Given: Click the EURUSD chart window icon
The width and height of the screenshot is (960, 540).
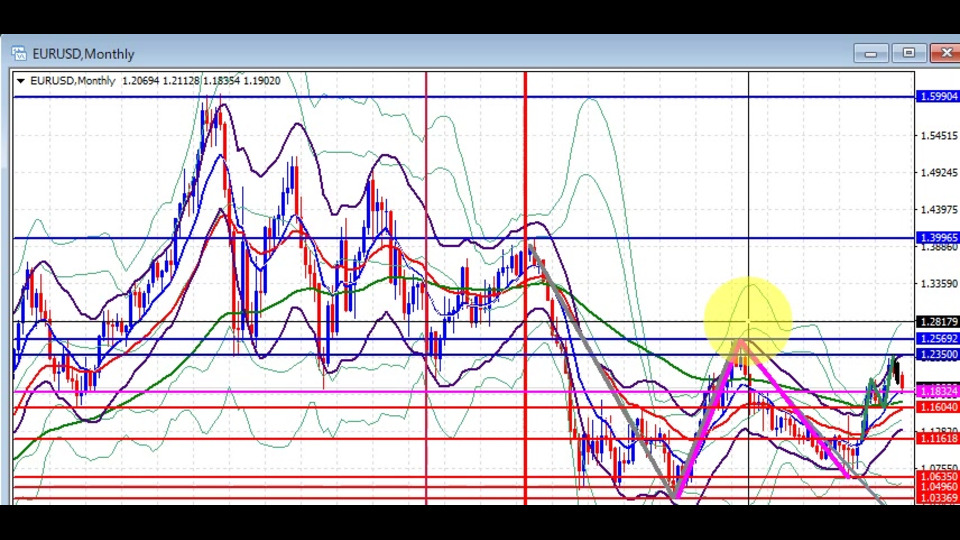Looking at the screenshot, I should coord(19,53).
